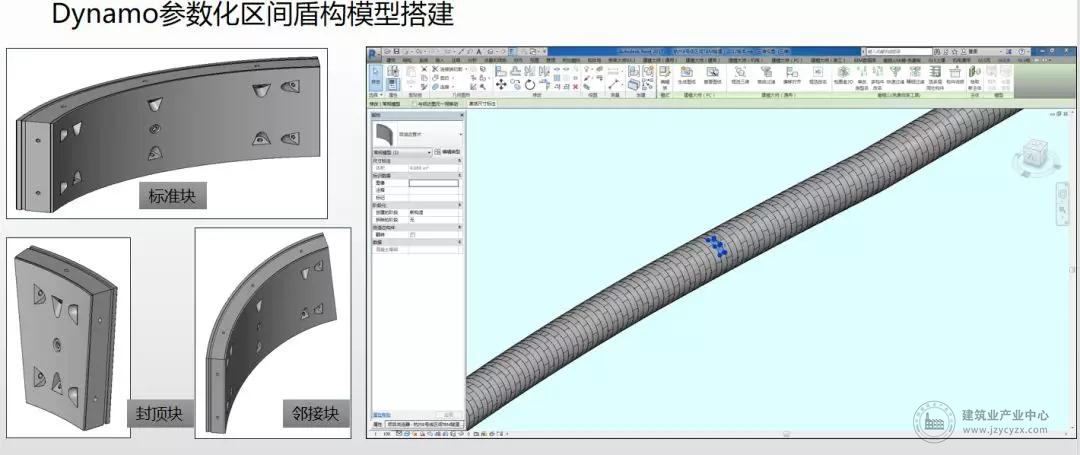Click the Edit Type button
1080x455 pixels.
448,152
